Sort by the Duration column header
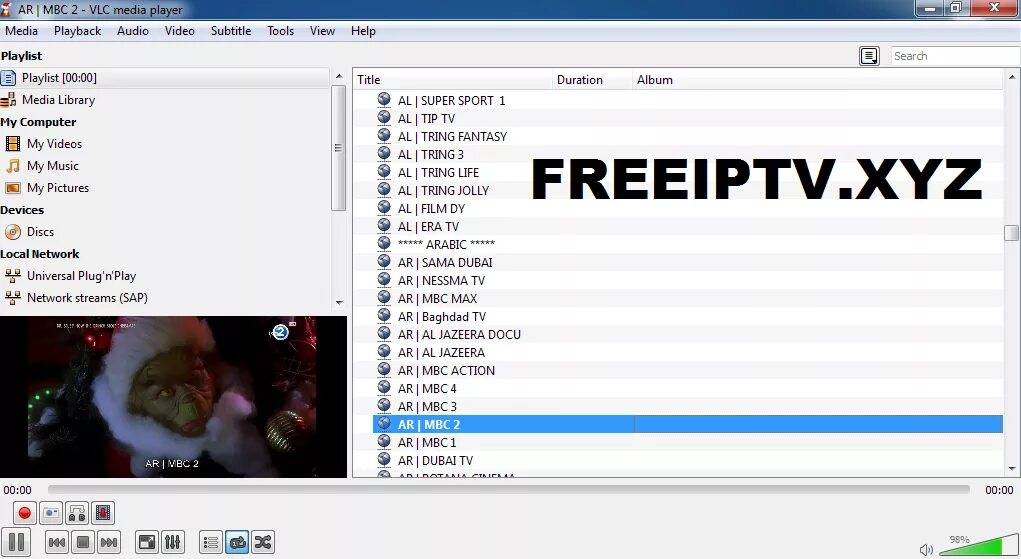1021x559 pixels. pyautogui.click(x=593, y=79)
